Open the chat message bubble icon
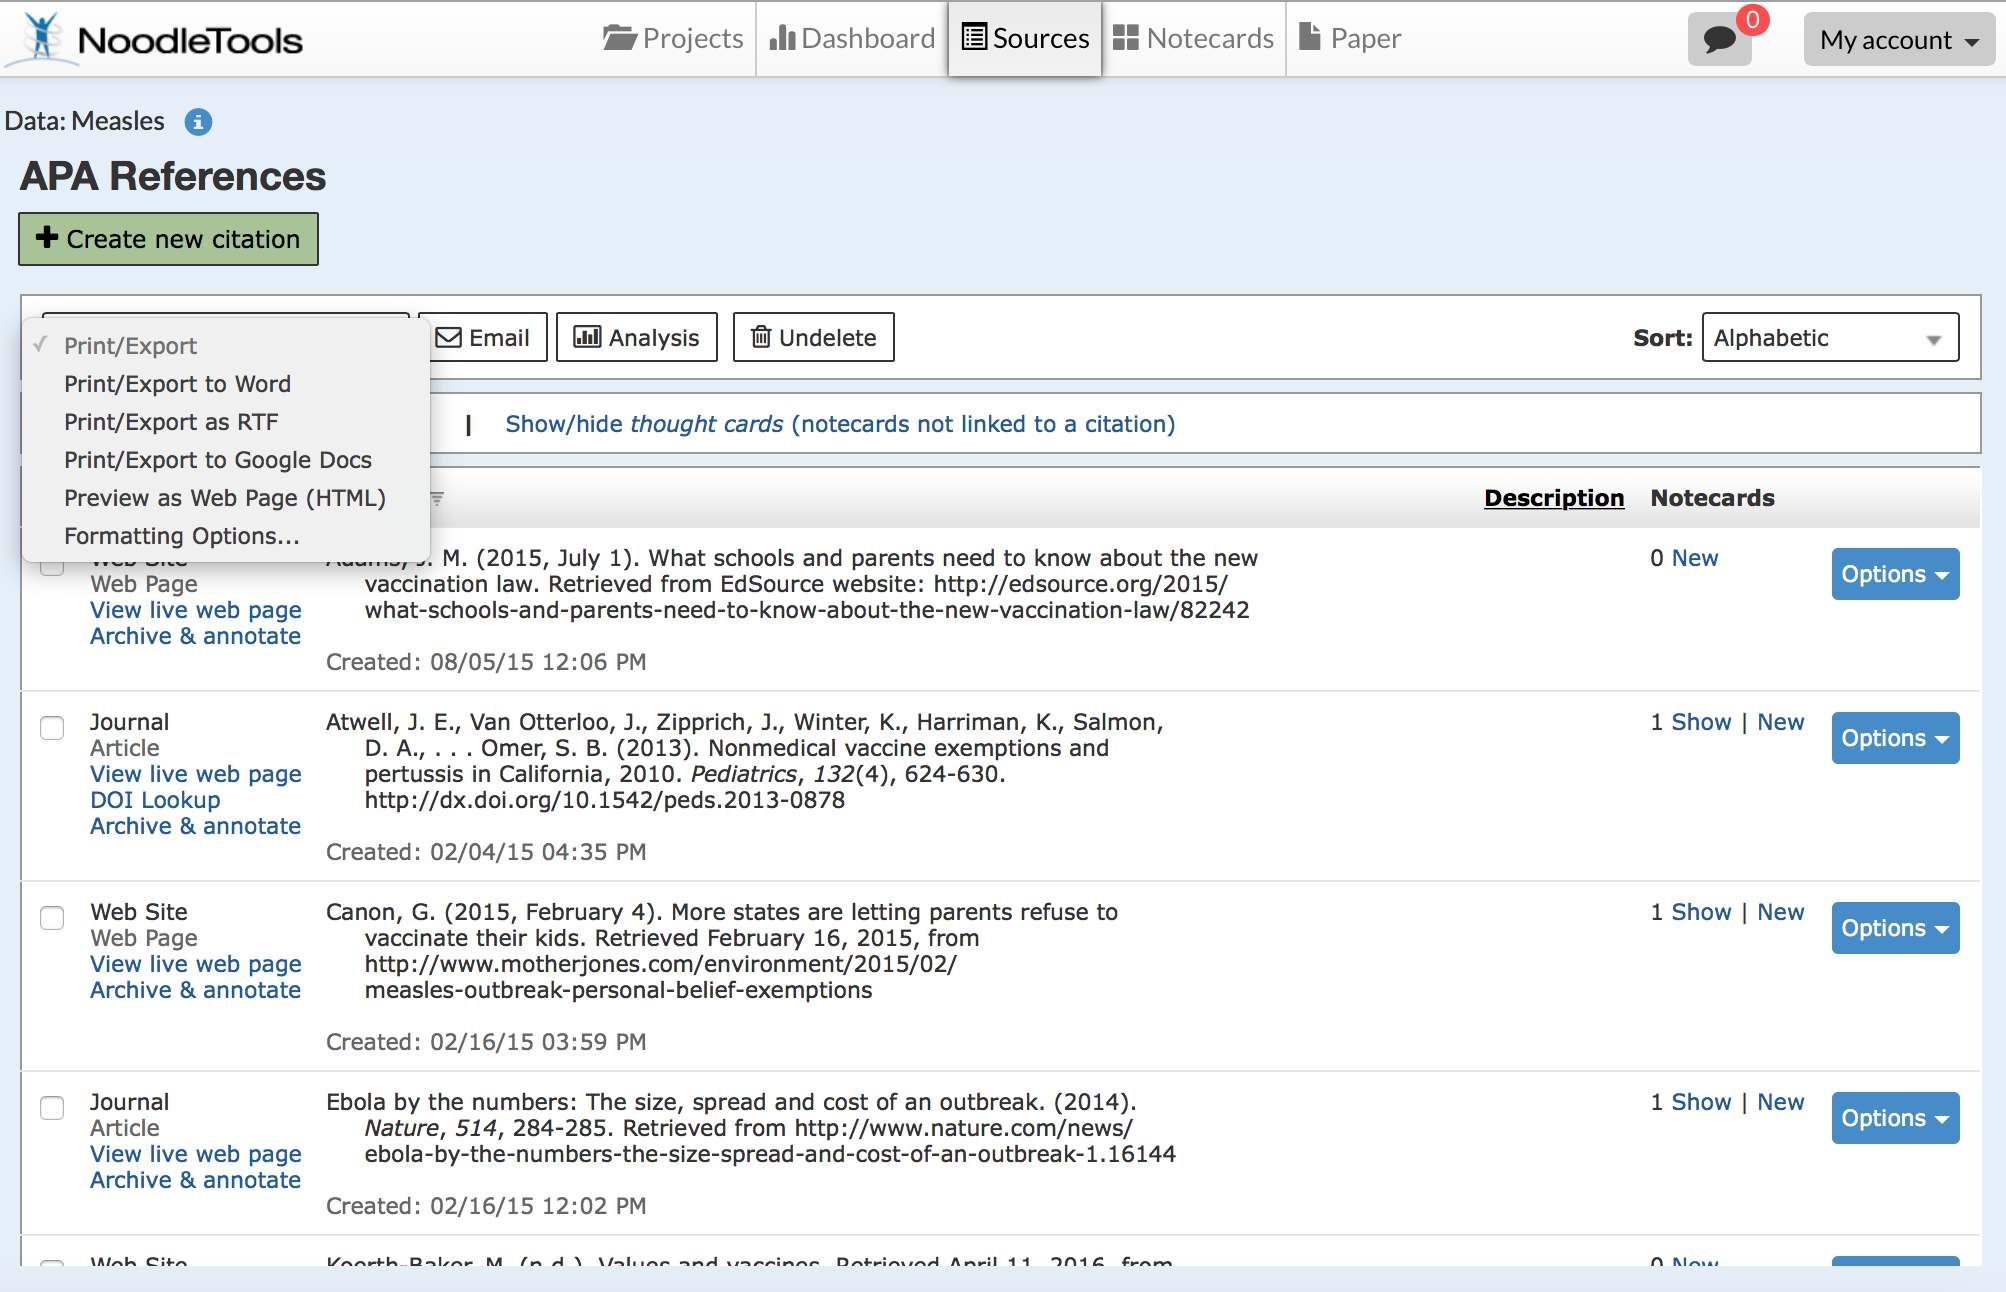The image size is (2006, 1292). point(1719,40)
